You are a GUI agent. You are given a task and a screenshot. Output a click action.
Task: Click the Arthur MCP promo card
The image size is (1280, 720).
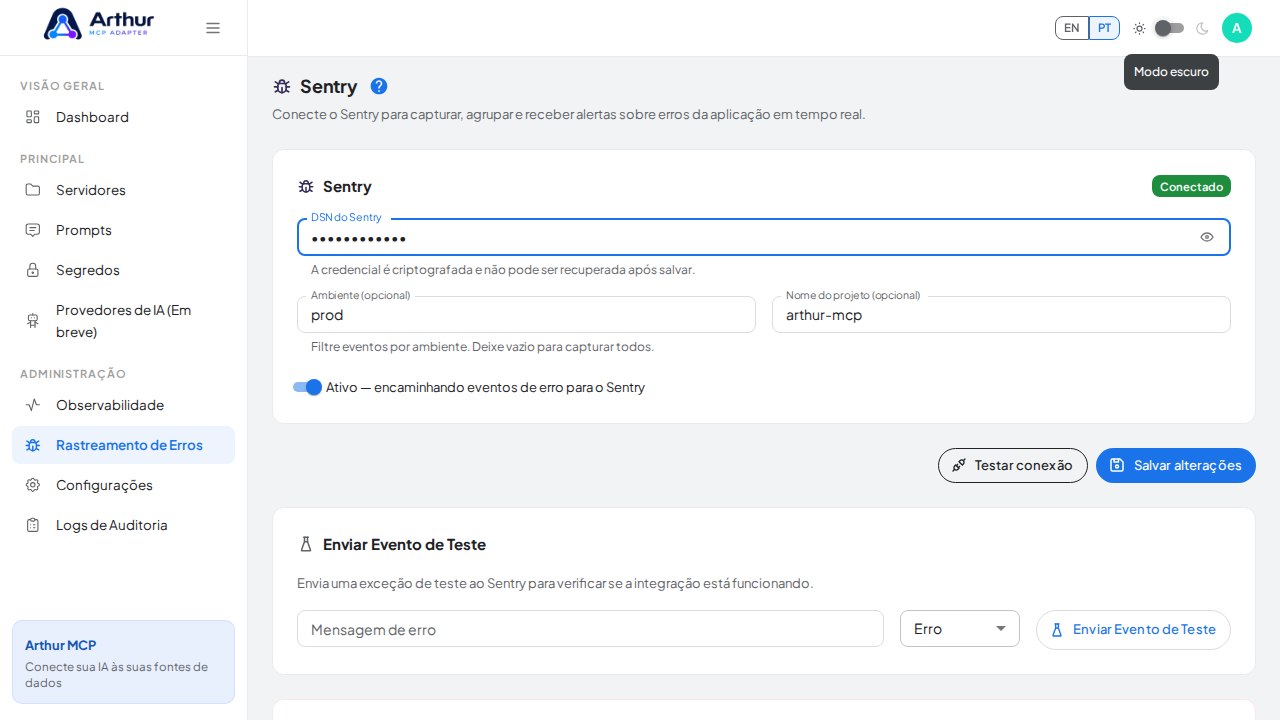pos(123,662)
